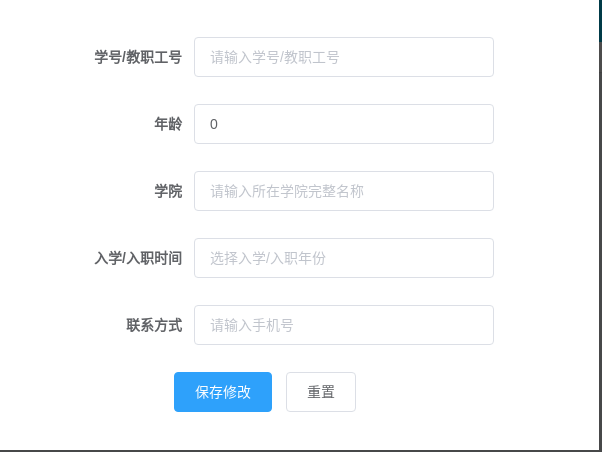This screenshot has height=452, width=602.
Task: Click the 联系方式 label
Action: [x=154, y=325]
